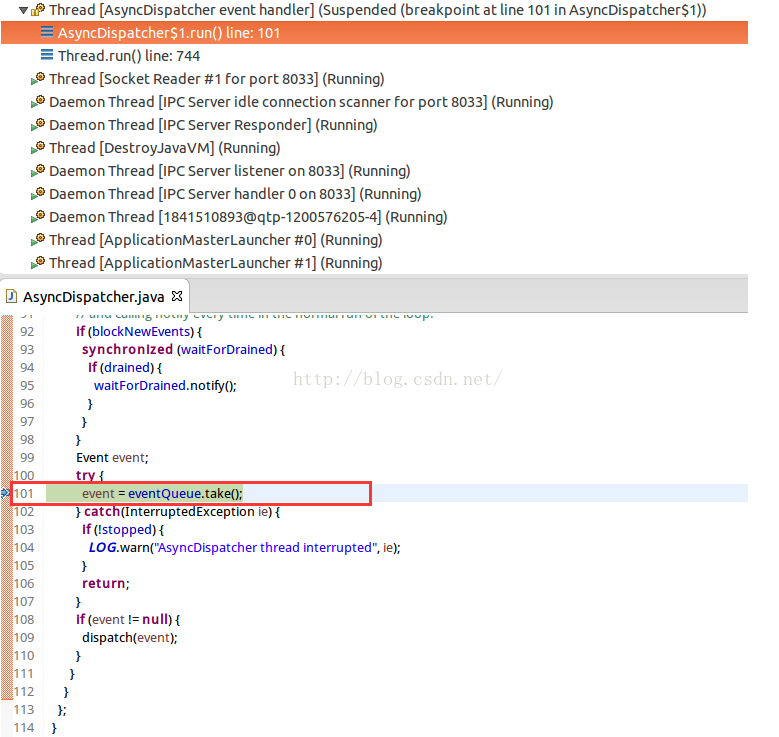779x737 pixels.
Task: Click thread icon for IPC Server idle connection scanner
Action: (x=38, y=101)
